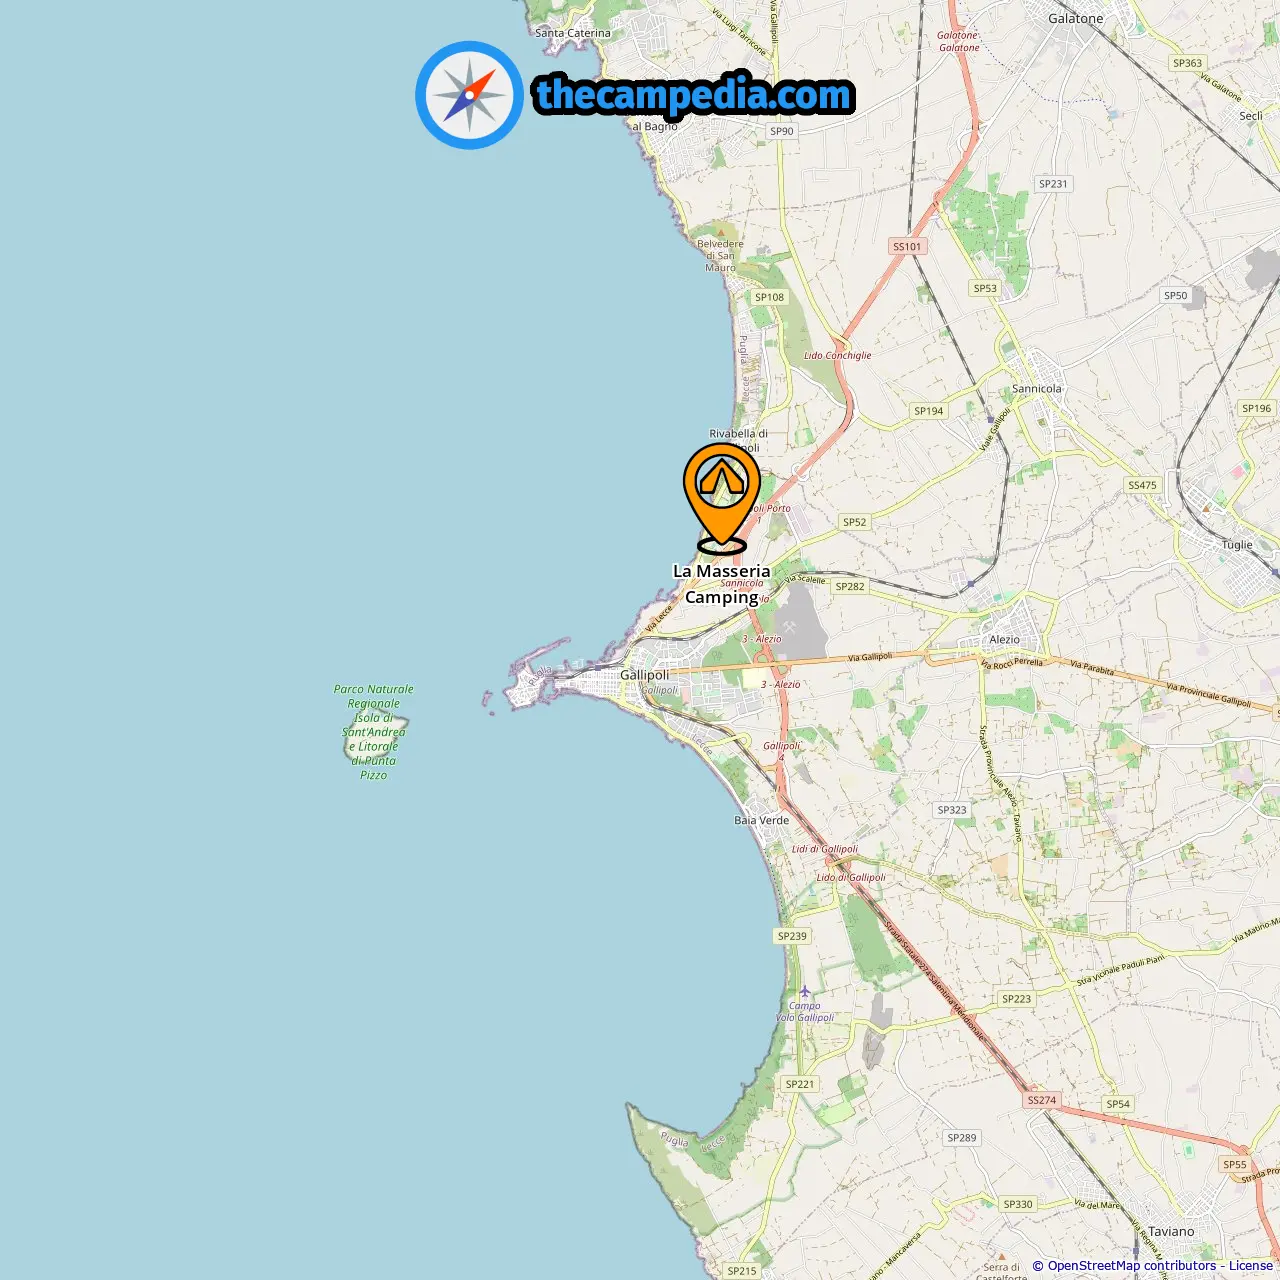This screenshot has height=1280, width=1280.
Task: Click the Taviano town label
Action: pyautogui.click(x=1171, y=1232)
